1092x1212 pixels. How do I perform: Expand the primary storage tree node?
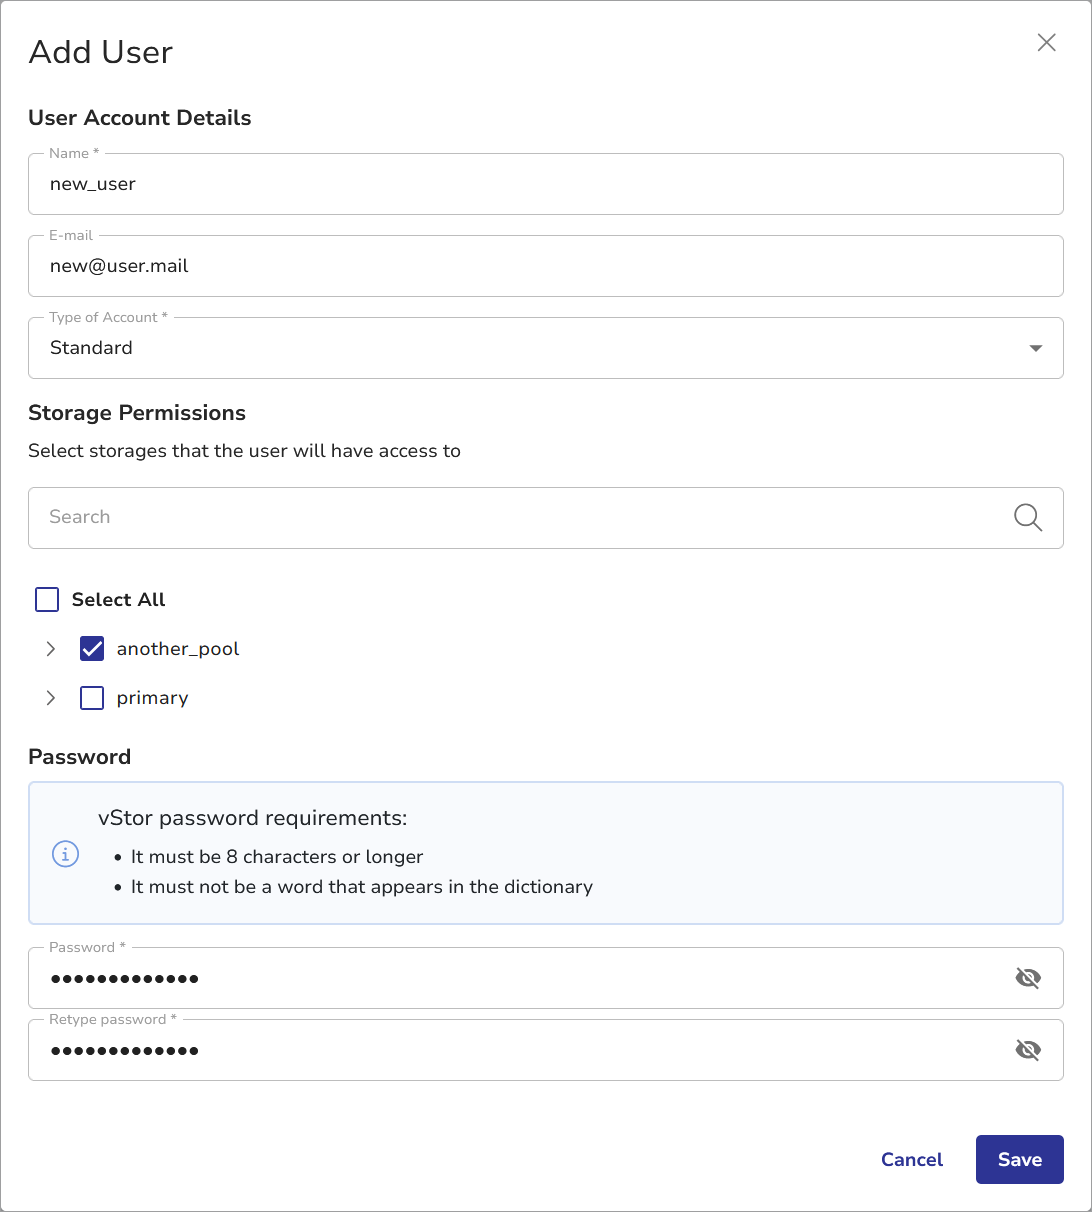point(51,698)
